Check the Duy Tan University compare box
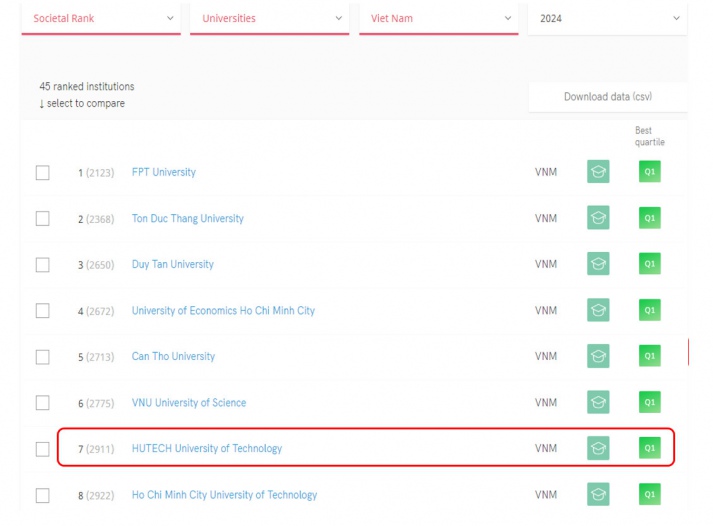 coord(43,265)
